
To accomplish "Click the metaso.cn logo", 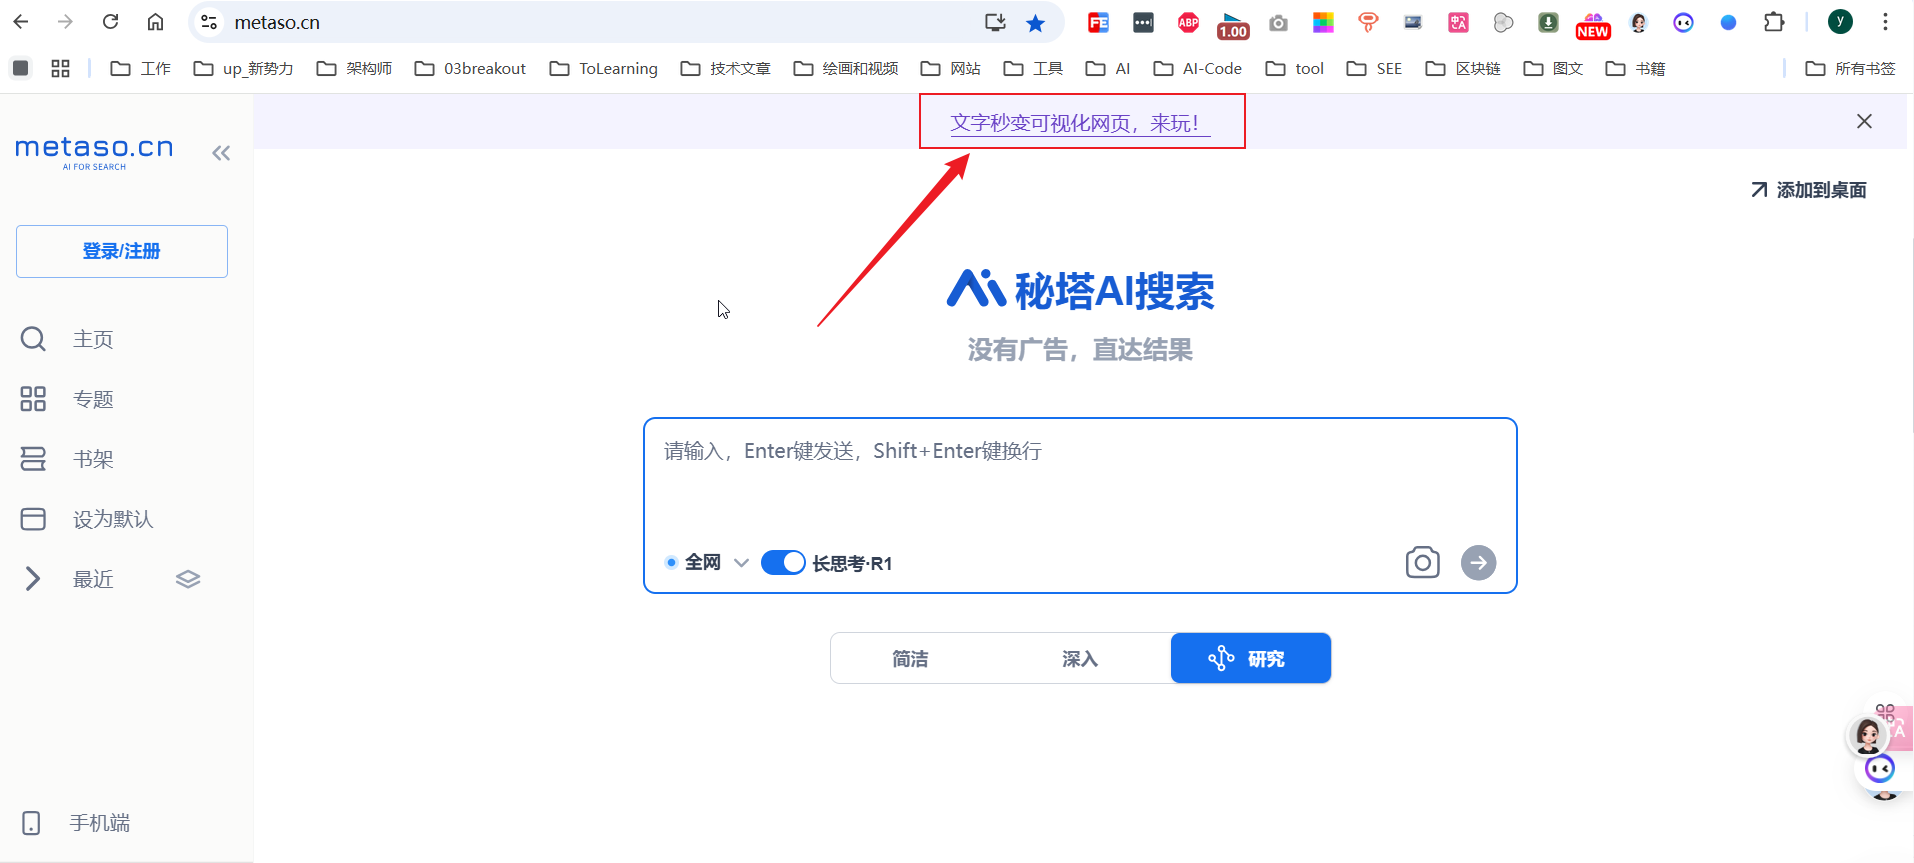I will [94, 152].
